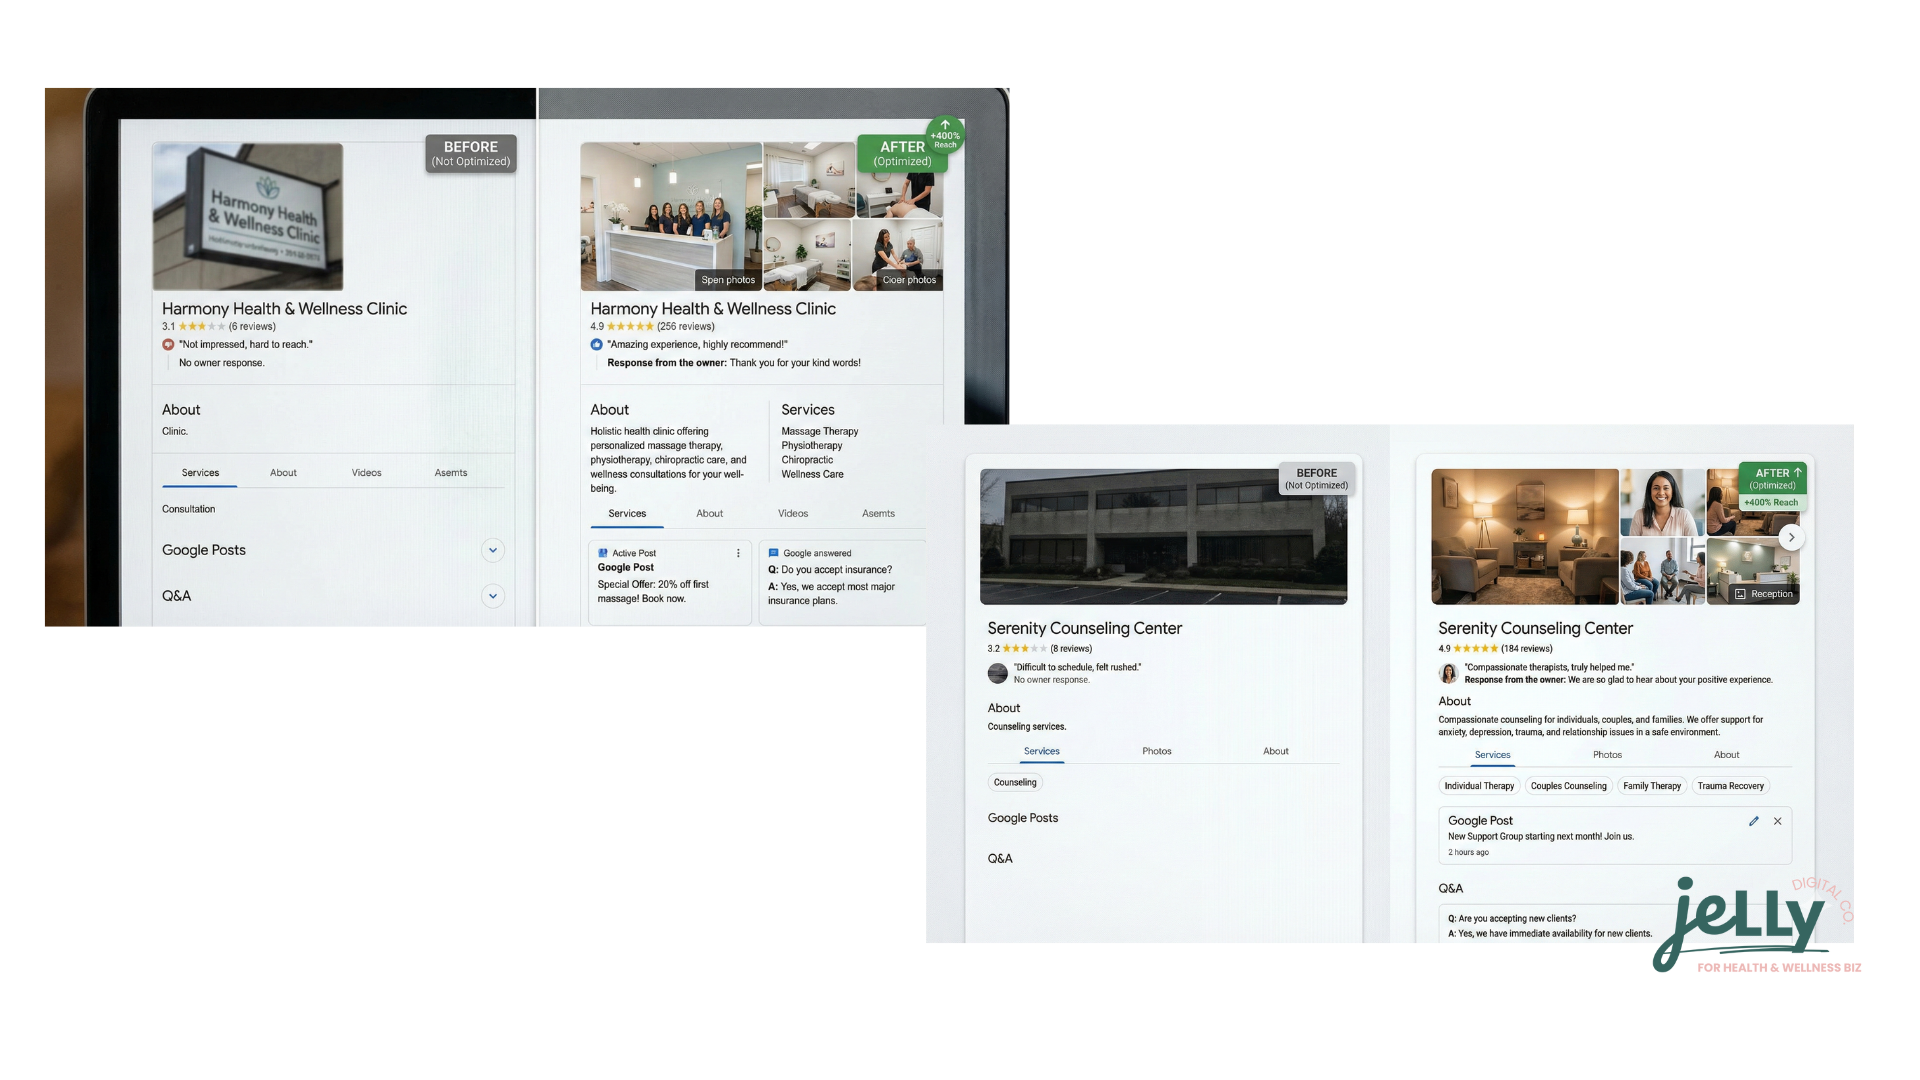
Task: Expand the Q&A section
Action: [x=492, y=596]
